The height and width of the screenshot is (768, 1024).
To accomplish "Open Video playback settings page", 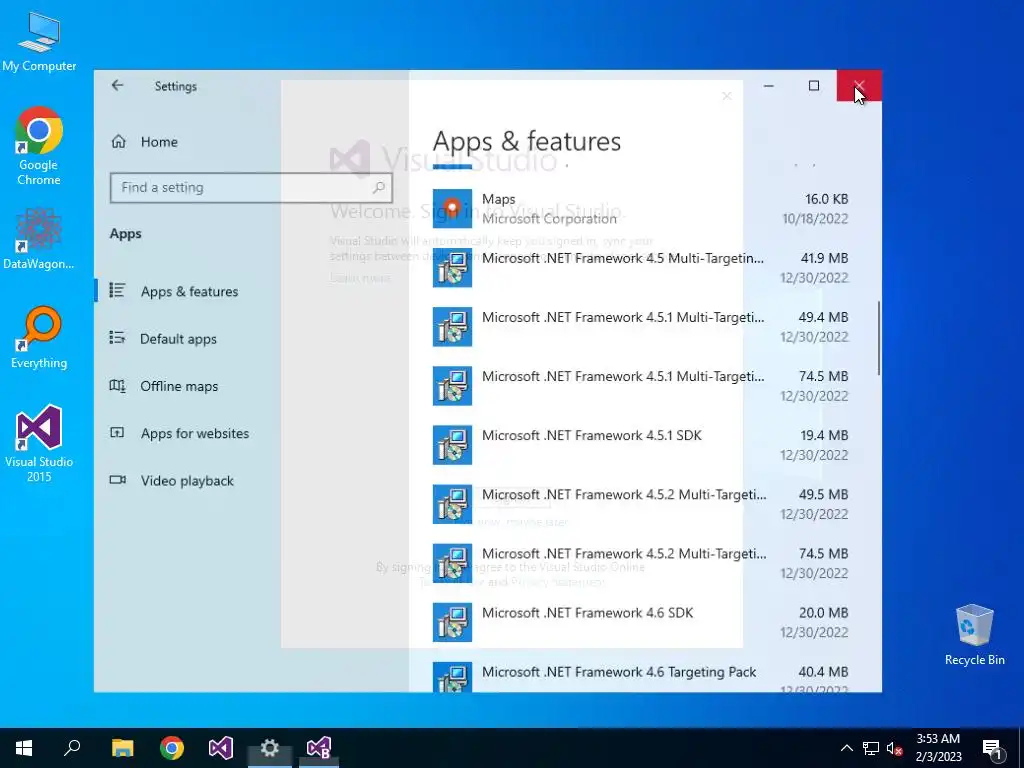I will point(189,481).
